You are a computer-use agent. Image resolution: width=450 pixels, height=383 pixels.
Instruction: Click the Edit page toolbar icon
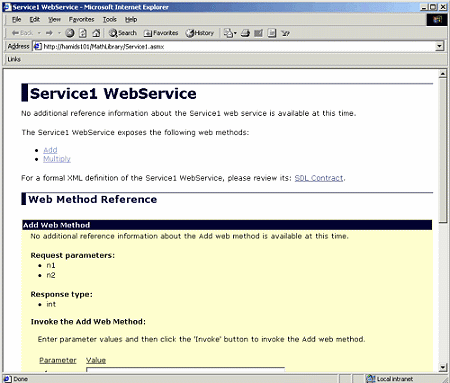pos(258,33)
